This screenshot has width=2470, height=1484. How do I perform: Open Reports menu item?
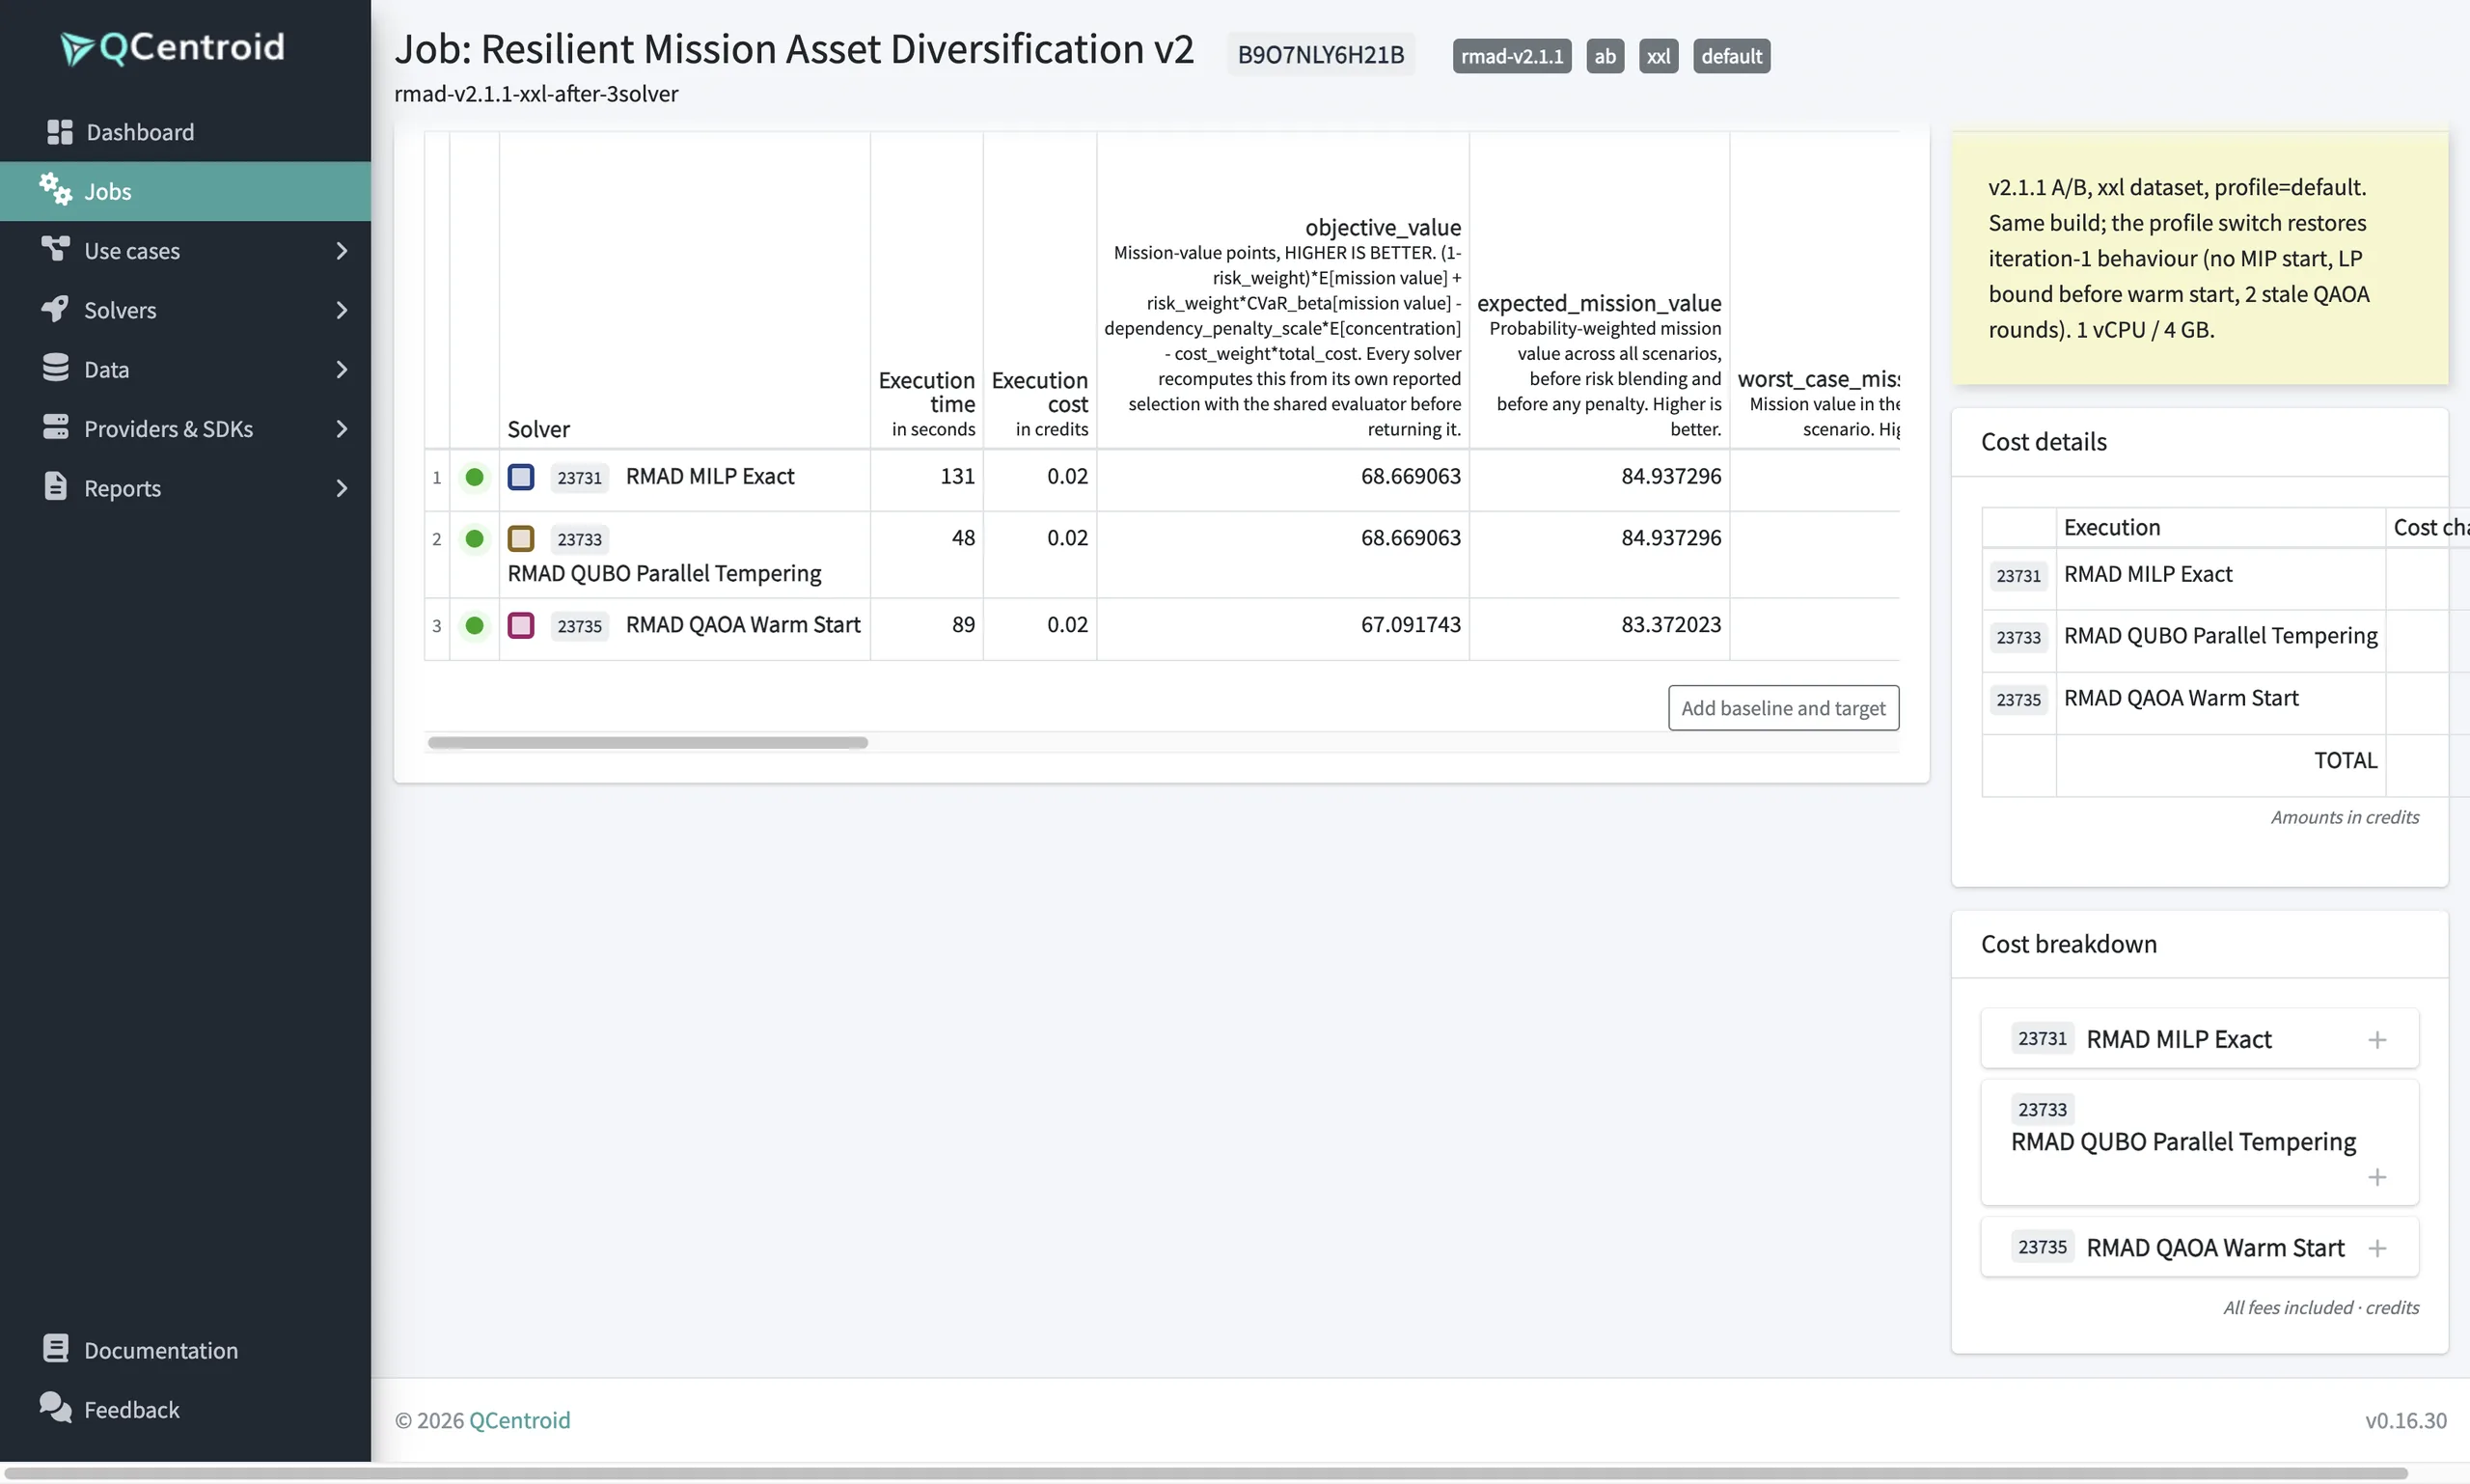185,488
